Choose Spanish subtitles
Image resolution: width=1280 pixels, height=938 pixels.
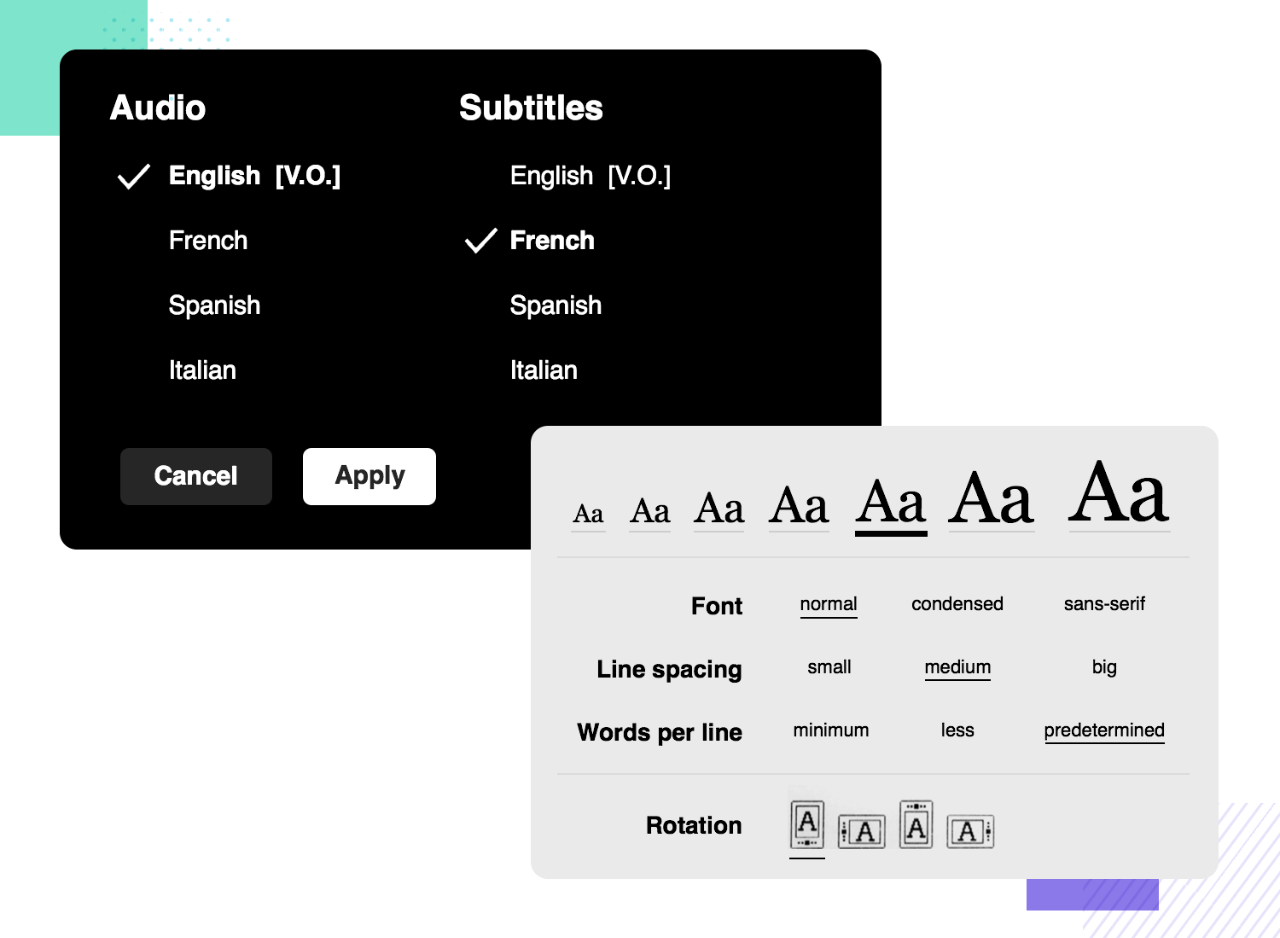[x=556, y=305]
